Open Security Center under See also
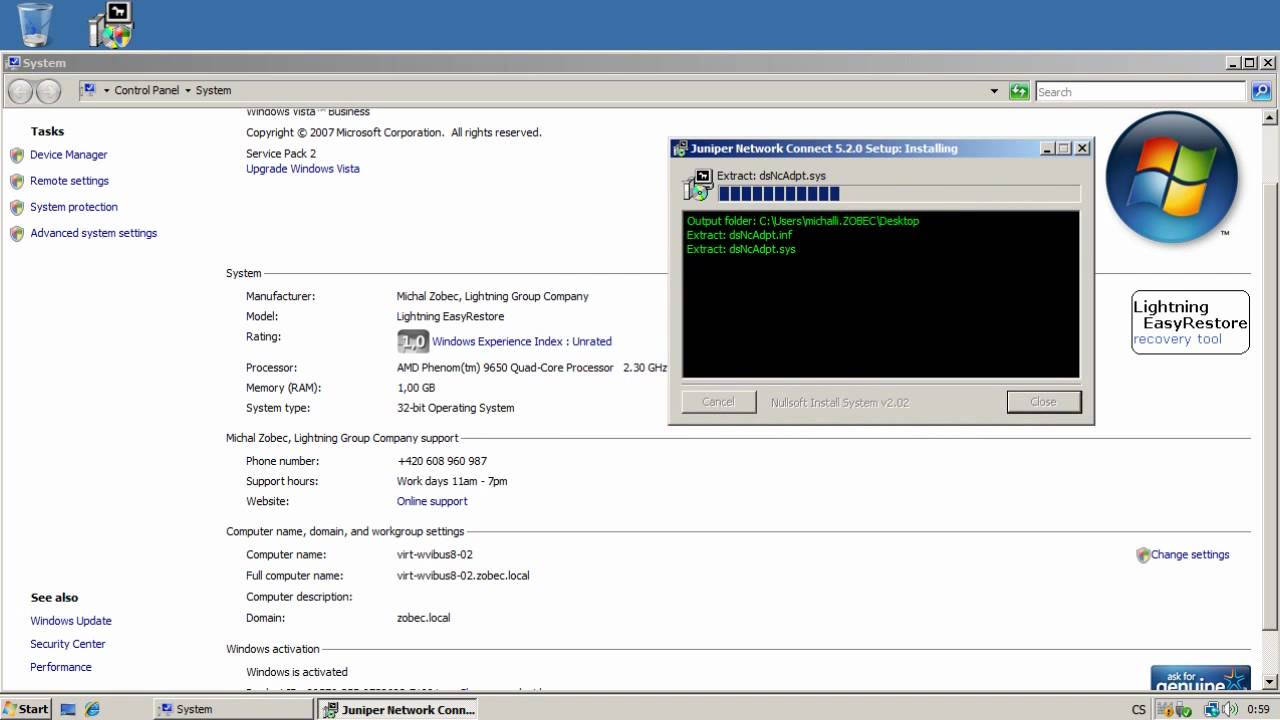 coord(68,645)
